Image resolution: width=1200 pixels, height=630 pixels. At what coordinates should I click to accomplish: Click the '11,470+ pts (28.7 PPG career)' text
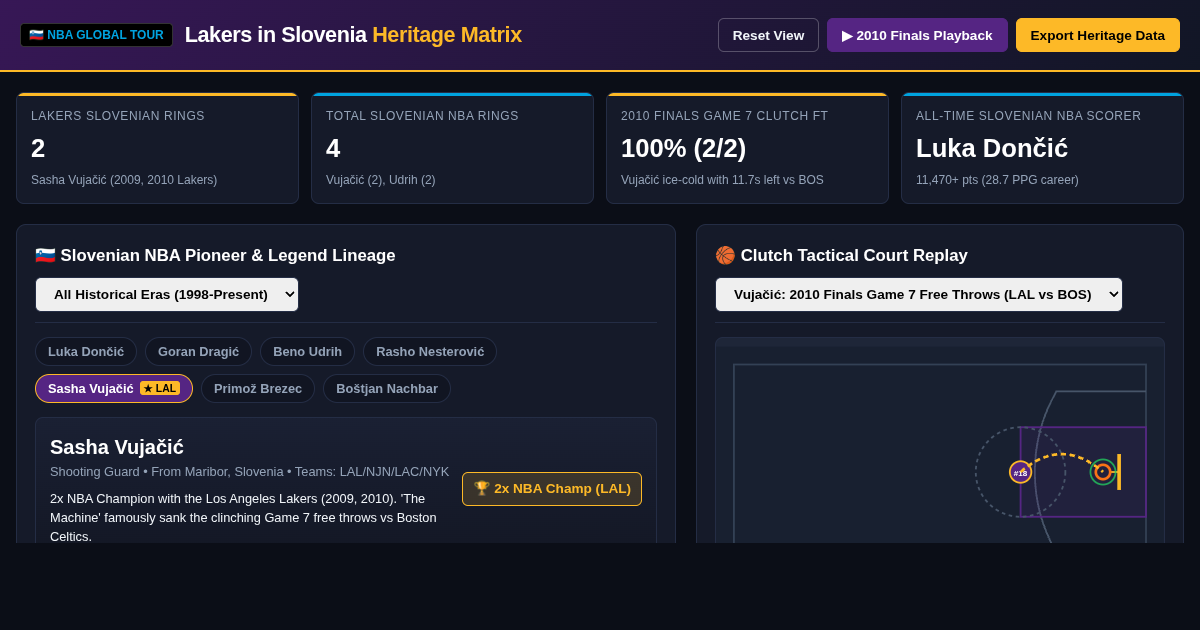[997, 180]
